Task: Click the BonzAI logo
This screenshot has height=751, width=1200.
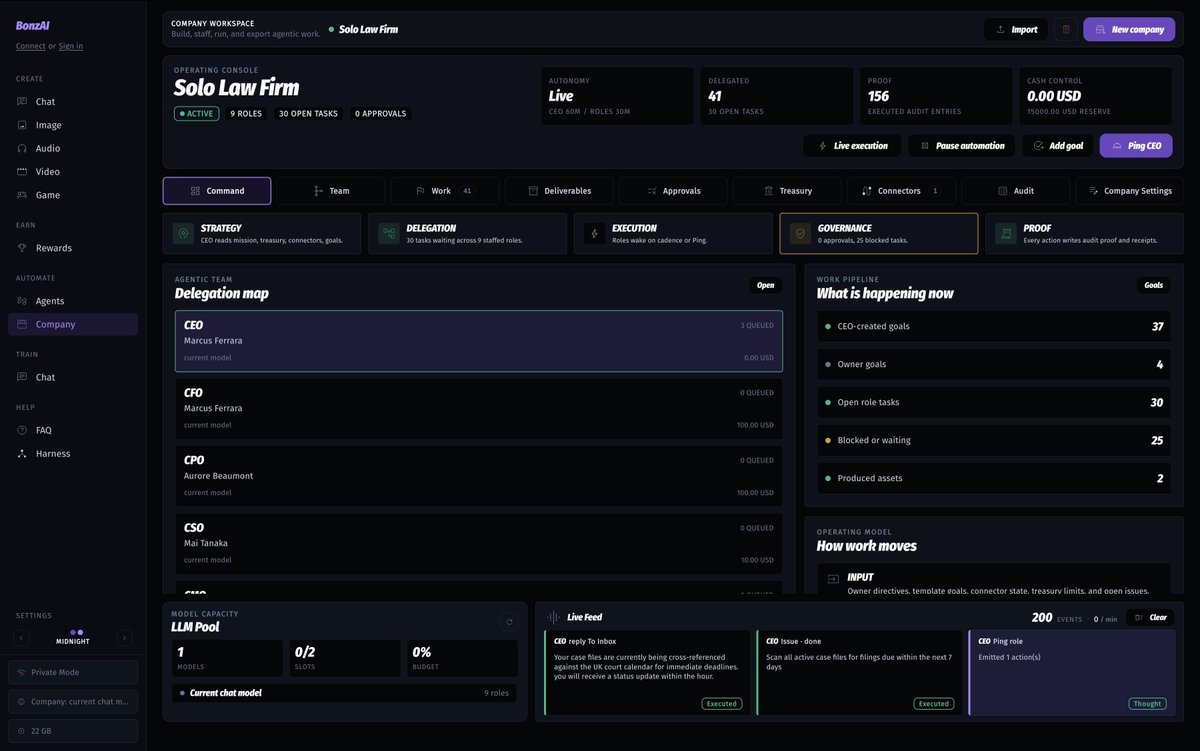Action: tap(33, 26)
